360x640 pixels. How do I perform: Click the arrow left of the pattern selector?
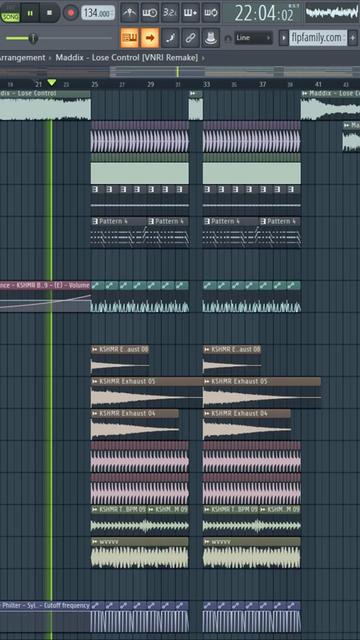[x=284, y=38]
